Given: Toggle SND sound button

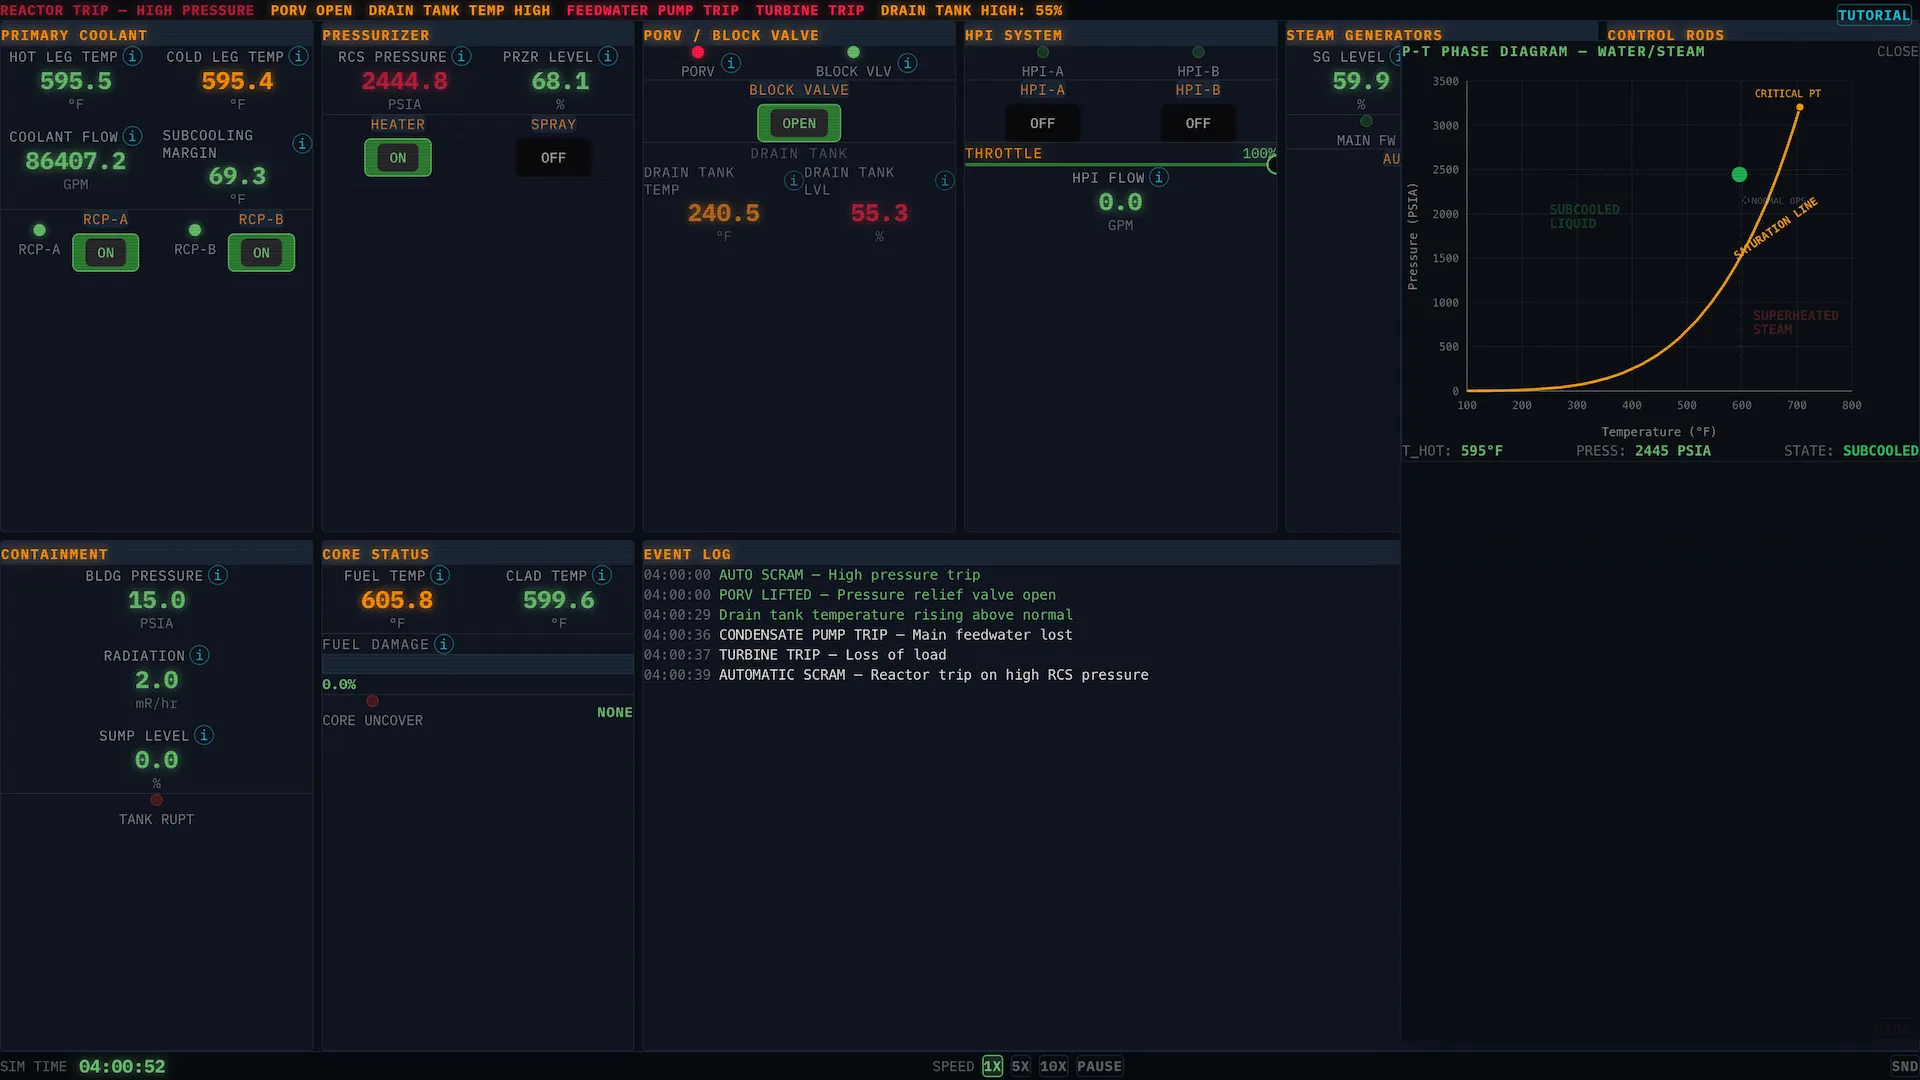Looking at the screenshot, I should pos(1904,1066).
